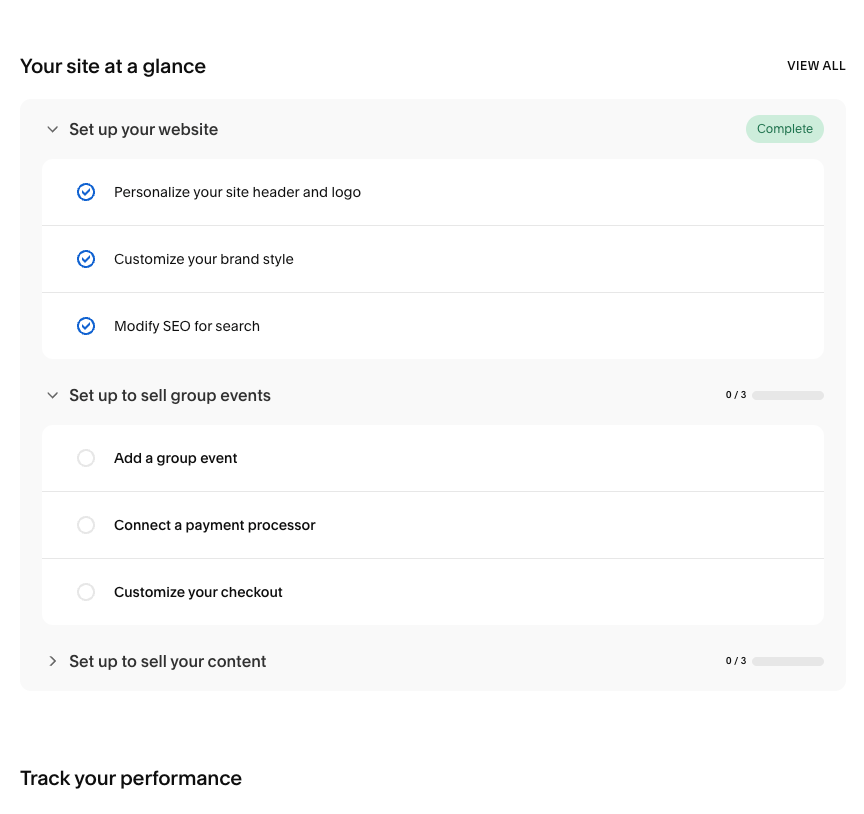Expand the Set up to sell your content chevron
Image resolution: width=864 pixels, height=814 pixels.
(53, 661)
